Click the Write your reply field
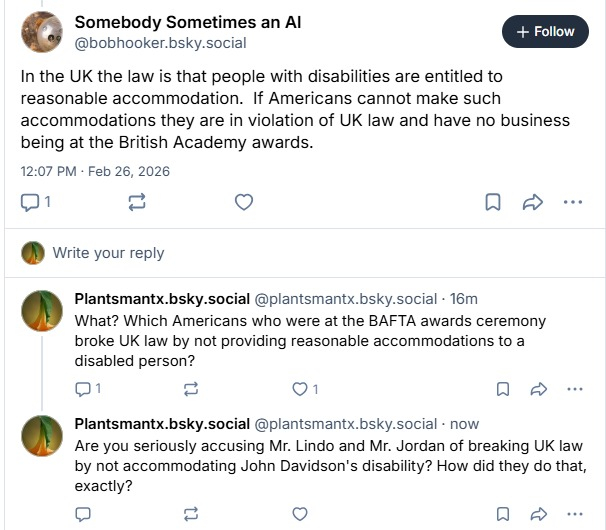The image size is (606, 530). 108,253
